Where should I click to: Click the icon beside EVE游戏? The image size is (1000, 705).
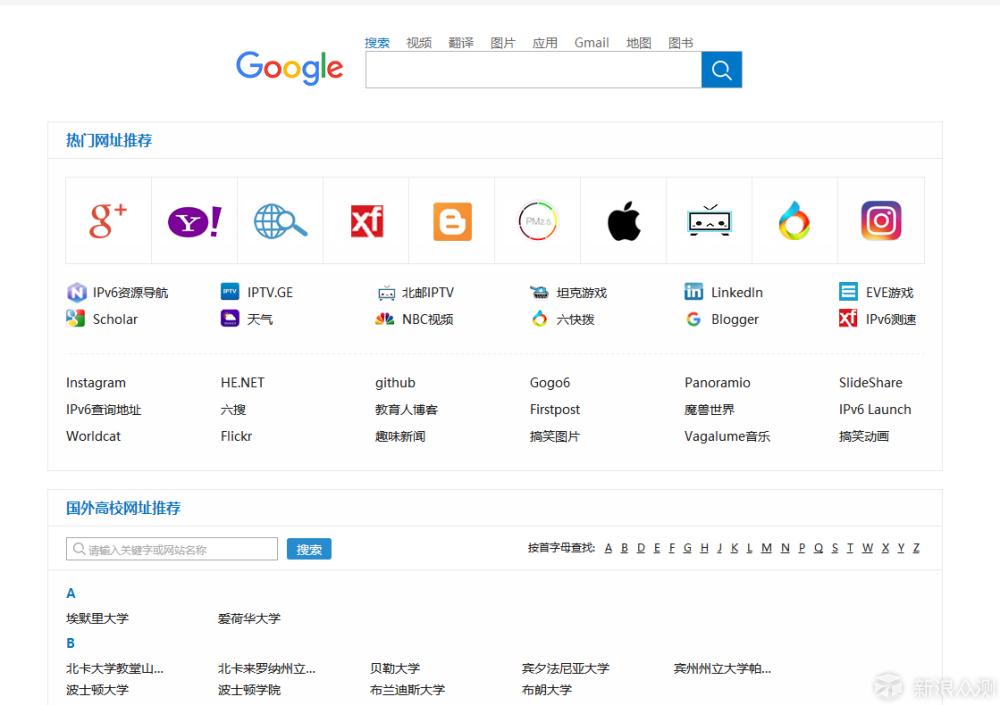(x=848, y=292)
